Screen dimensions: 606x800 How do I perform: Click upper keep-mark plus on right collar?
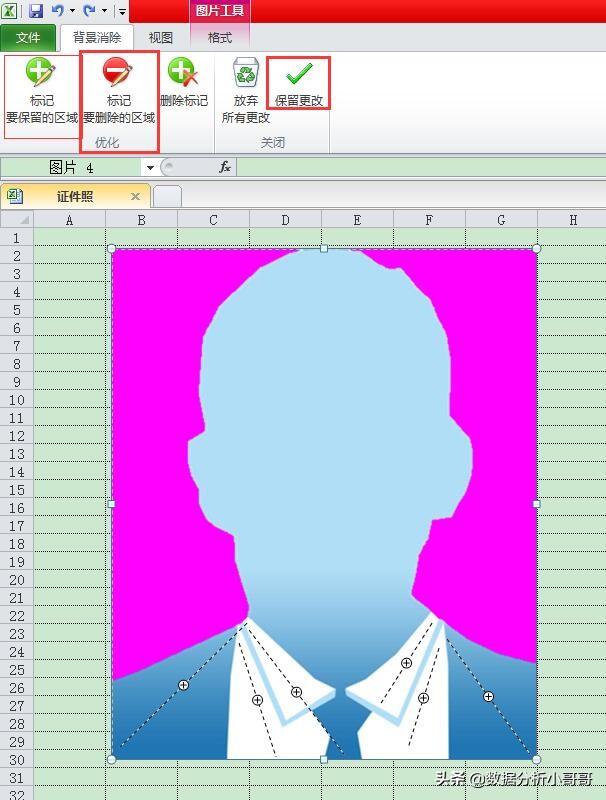406,663
